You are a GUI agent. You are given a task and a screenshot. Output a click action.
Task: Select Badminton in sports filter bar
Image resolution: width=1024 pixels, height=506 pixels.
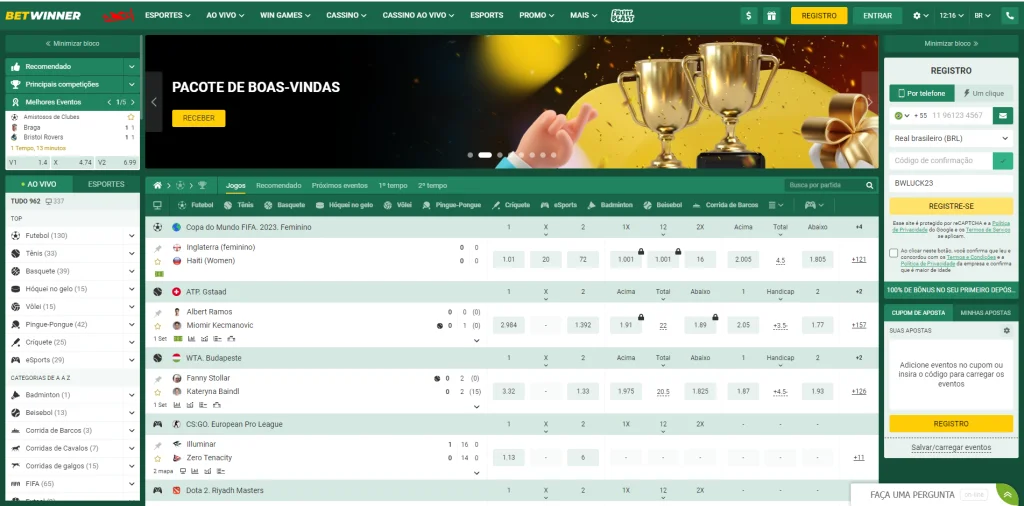pos(610,205)
